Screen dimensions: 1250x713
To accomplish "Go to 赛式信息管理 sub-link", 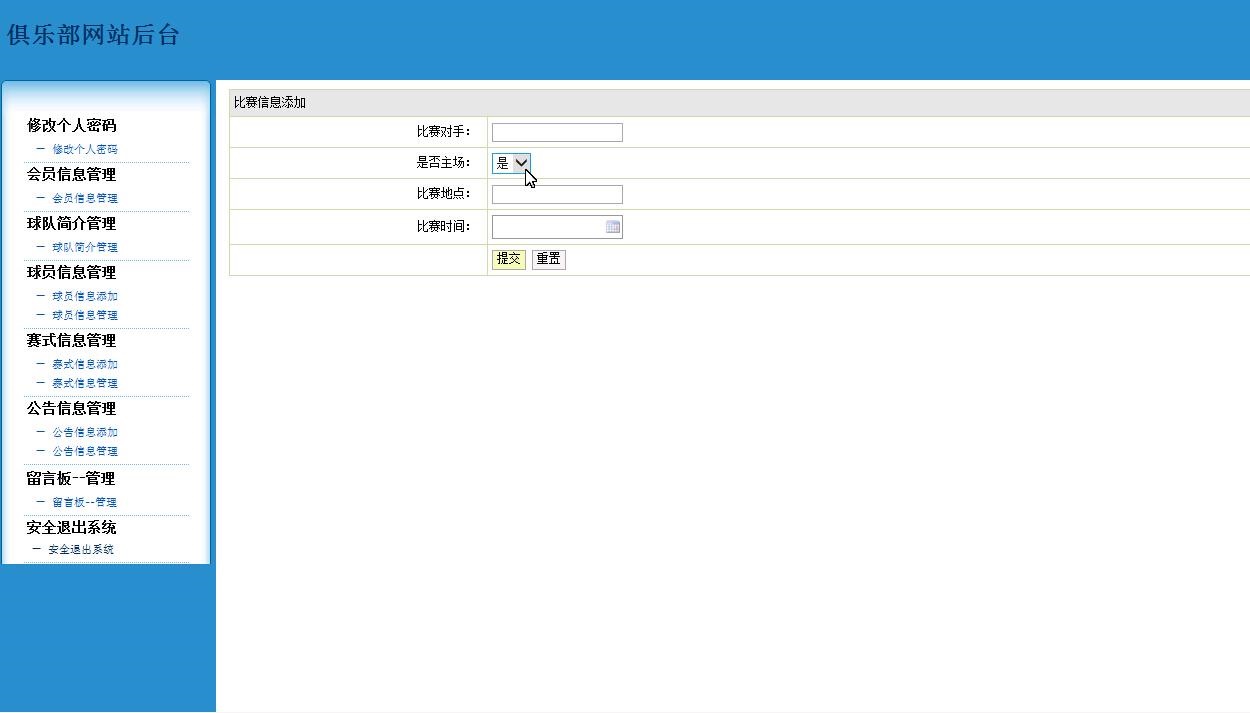I will 85,383.
